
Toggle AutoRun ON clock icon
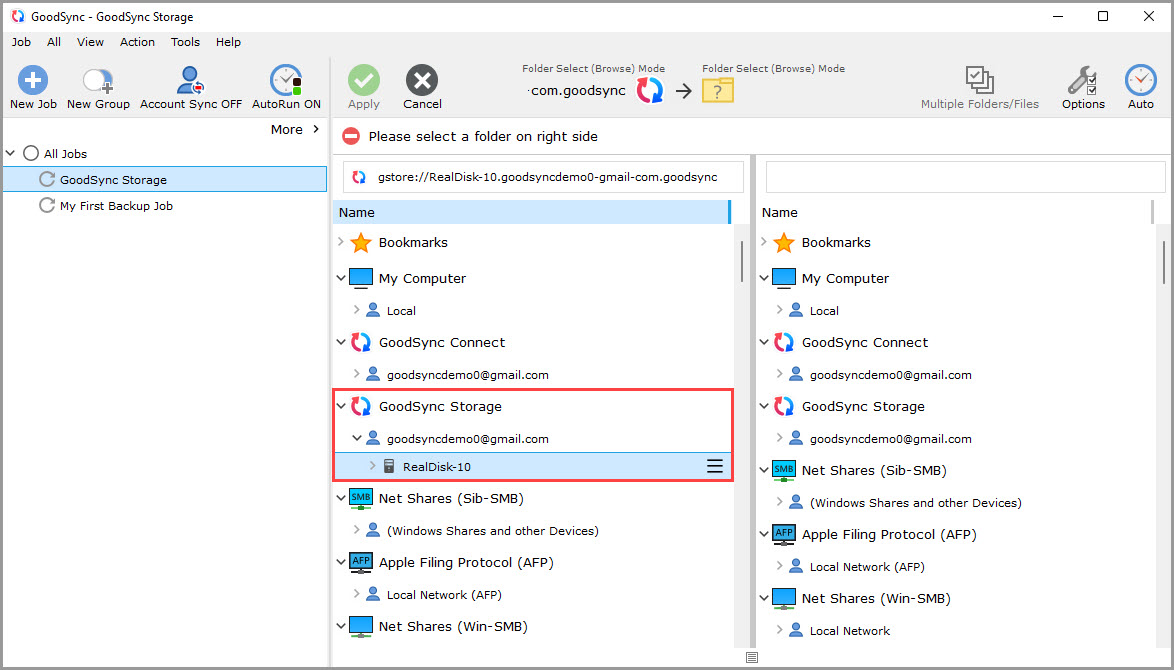286,80
